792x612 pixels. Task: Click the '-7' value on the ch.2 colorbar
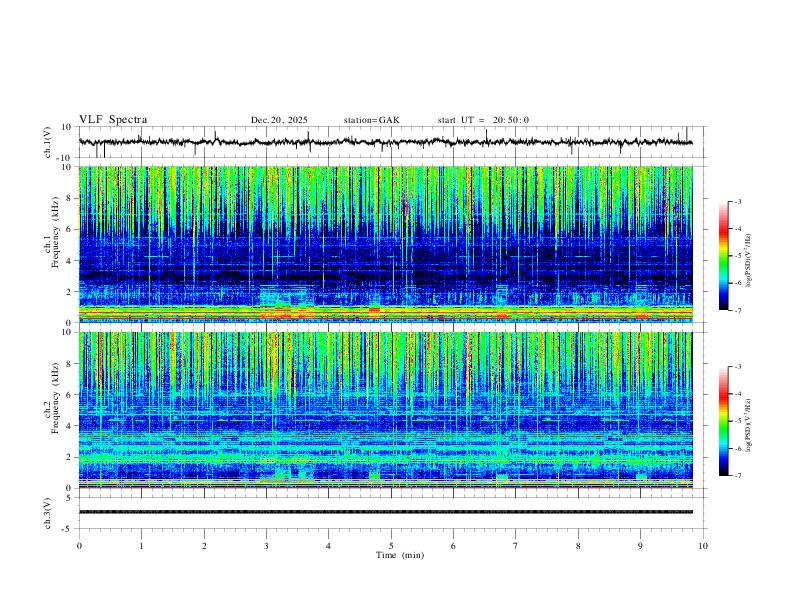[737, 476]
